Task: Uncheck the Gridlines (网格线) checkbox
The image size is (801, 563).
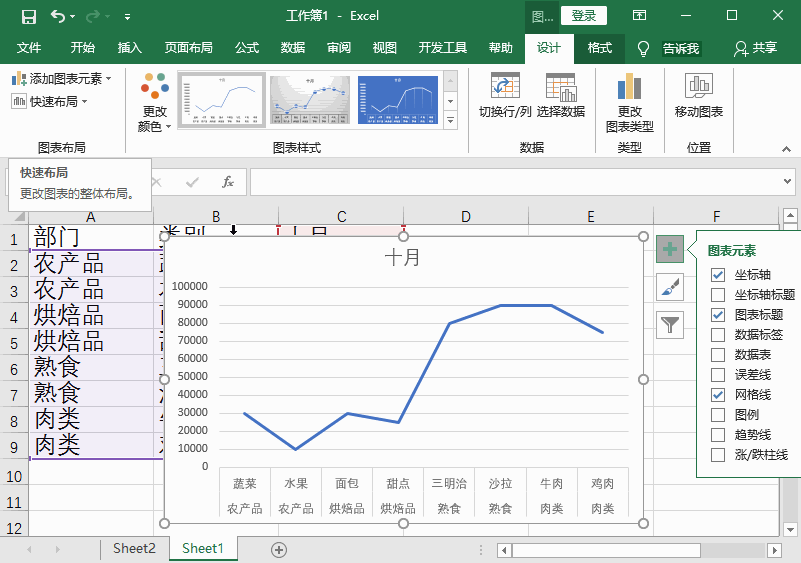Action: (718, 395)
